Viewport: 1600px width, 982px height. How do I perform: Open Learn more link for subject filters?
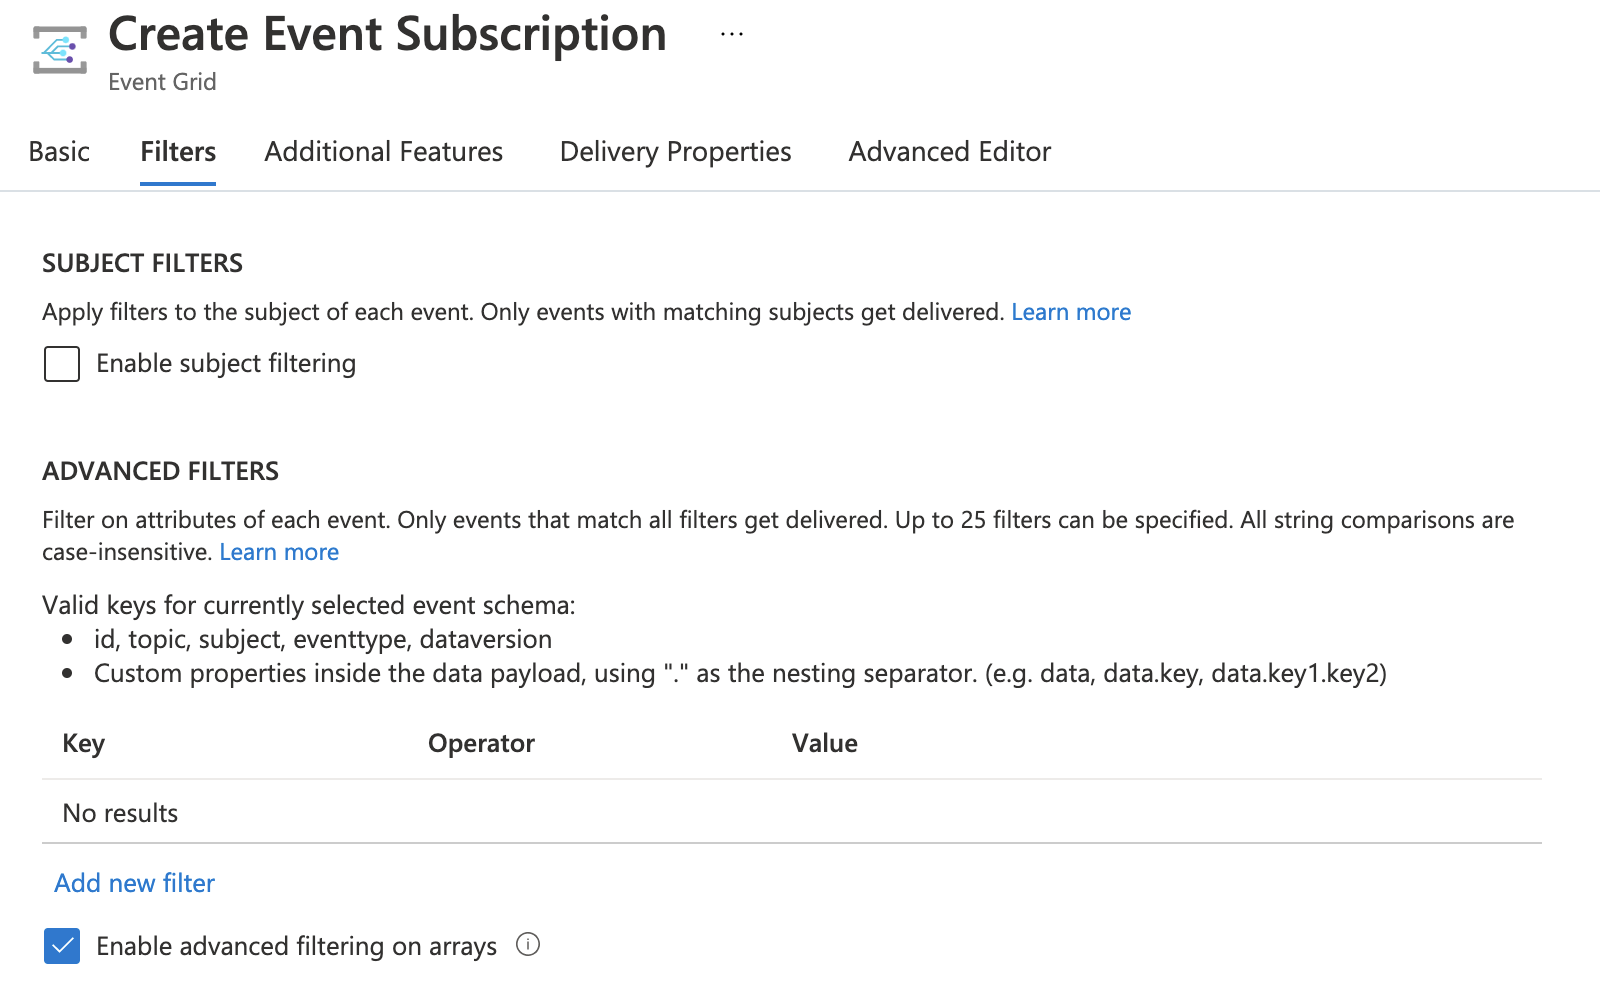(x=1071, y=312)
